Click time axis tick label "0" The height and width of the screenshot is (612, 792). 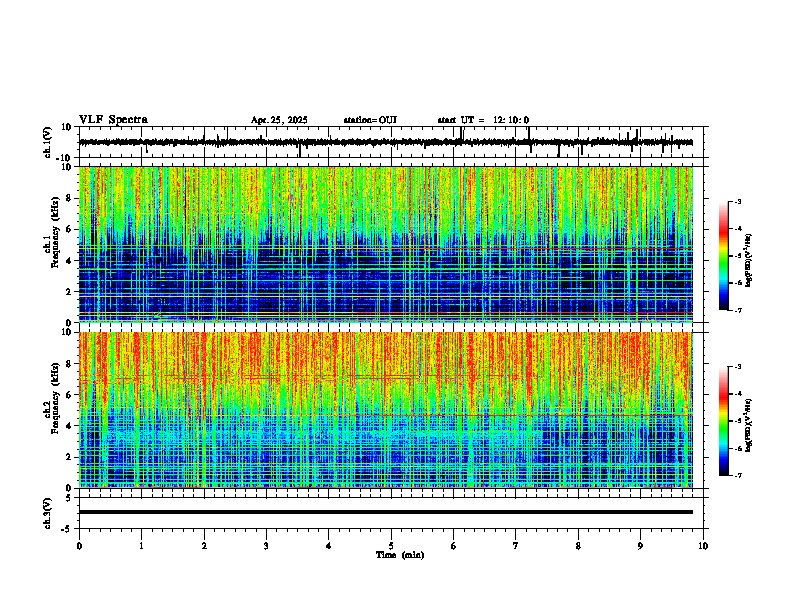tap(79, 546)
